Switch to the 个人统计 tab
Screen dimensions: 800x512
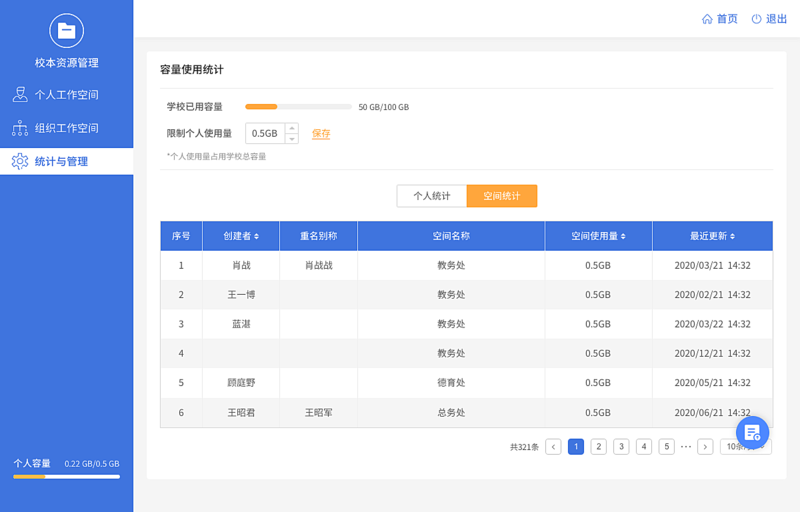(432, 196)
